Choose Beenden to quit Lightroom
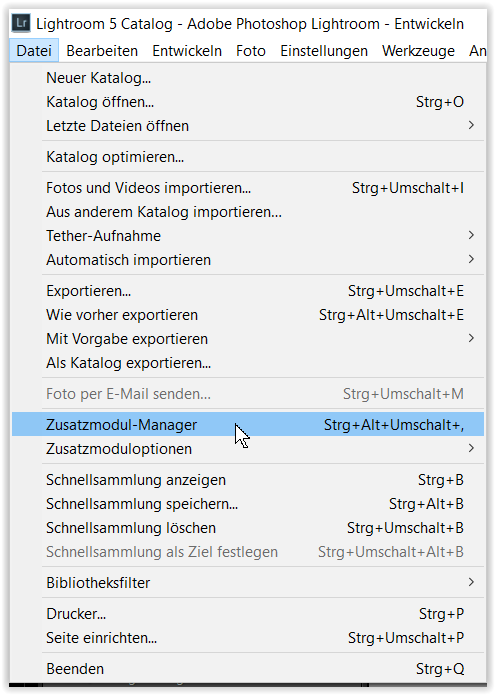The image size is (495, 695). (248, 668)
